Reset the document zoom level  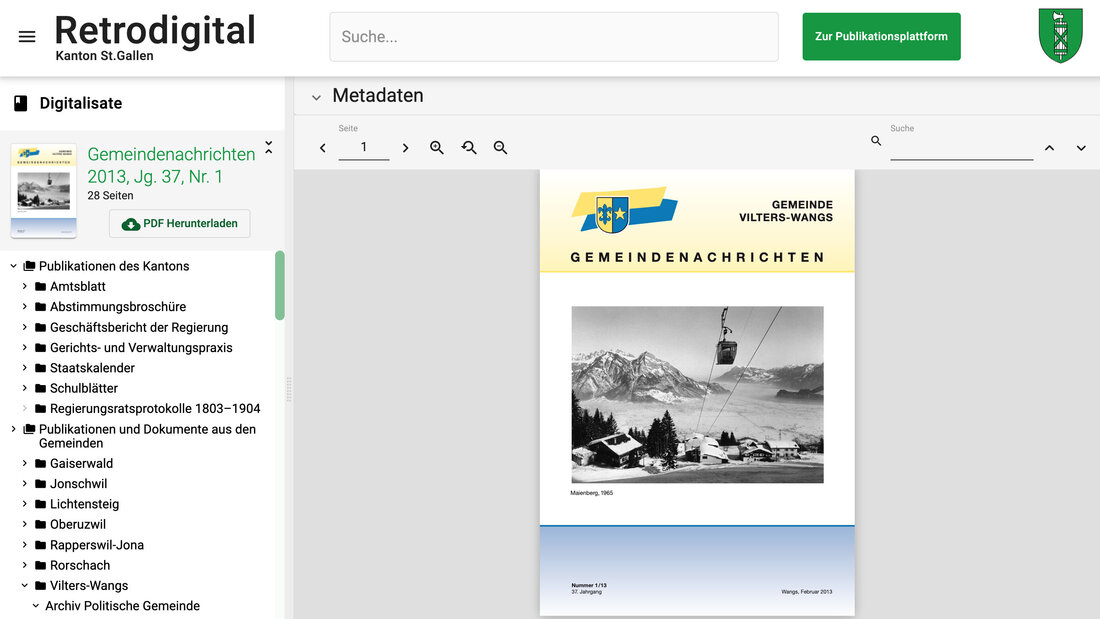tap(469, 148)
